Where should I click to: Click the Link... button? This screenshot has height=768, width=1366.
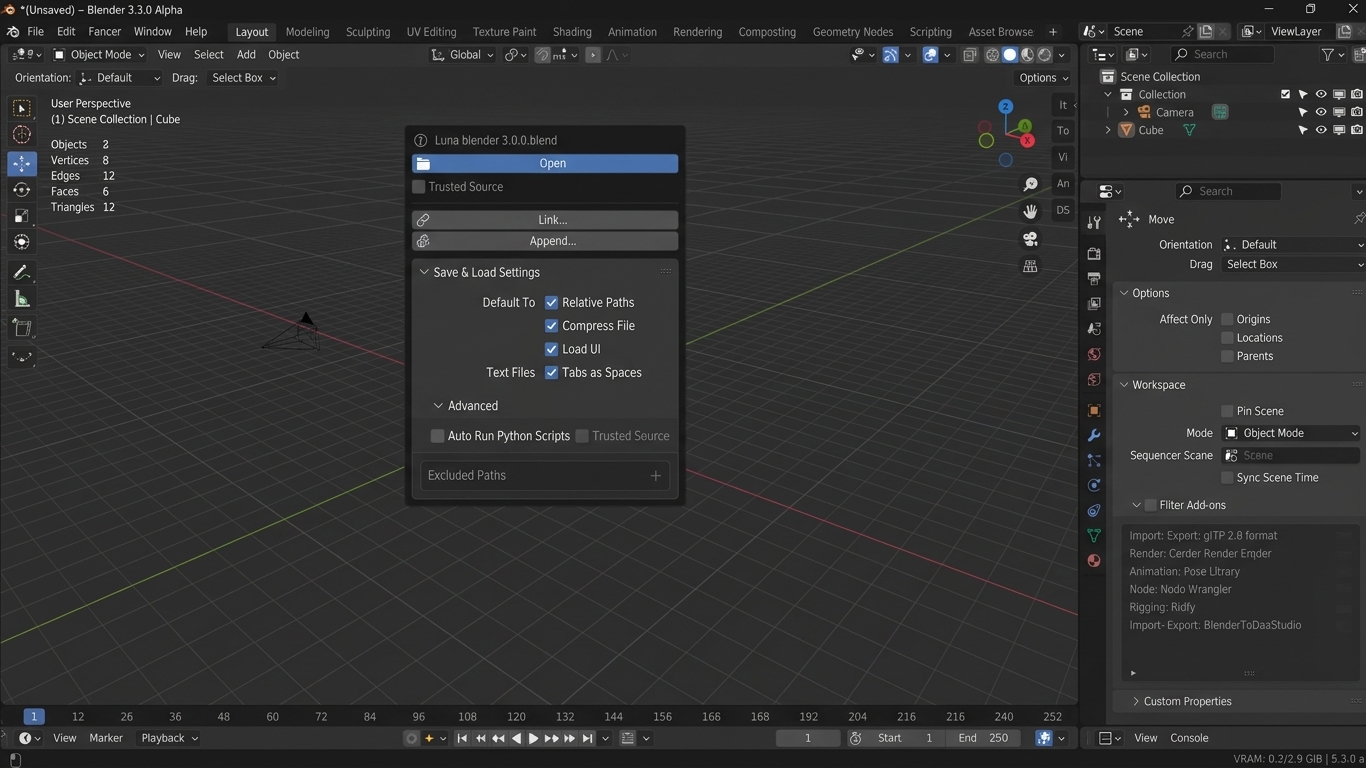coord(545,220)
